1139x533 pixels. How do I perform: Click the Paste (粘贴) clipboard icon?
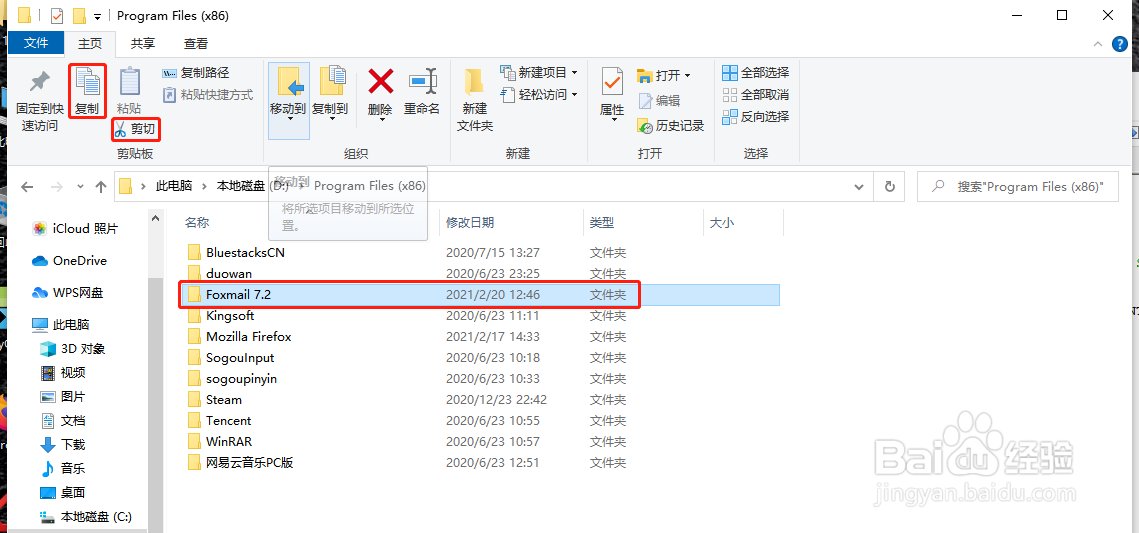tap(129, 91)
